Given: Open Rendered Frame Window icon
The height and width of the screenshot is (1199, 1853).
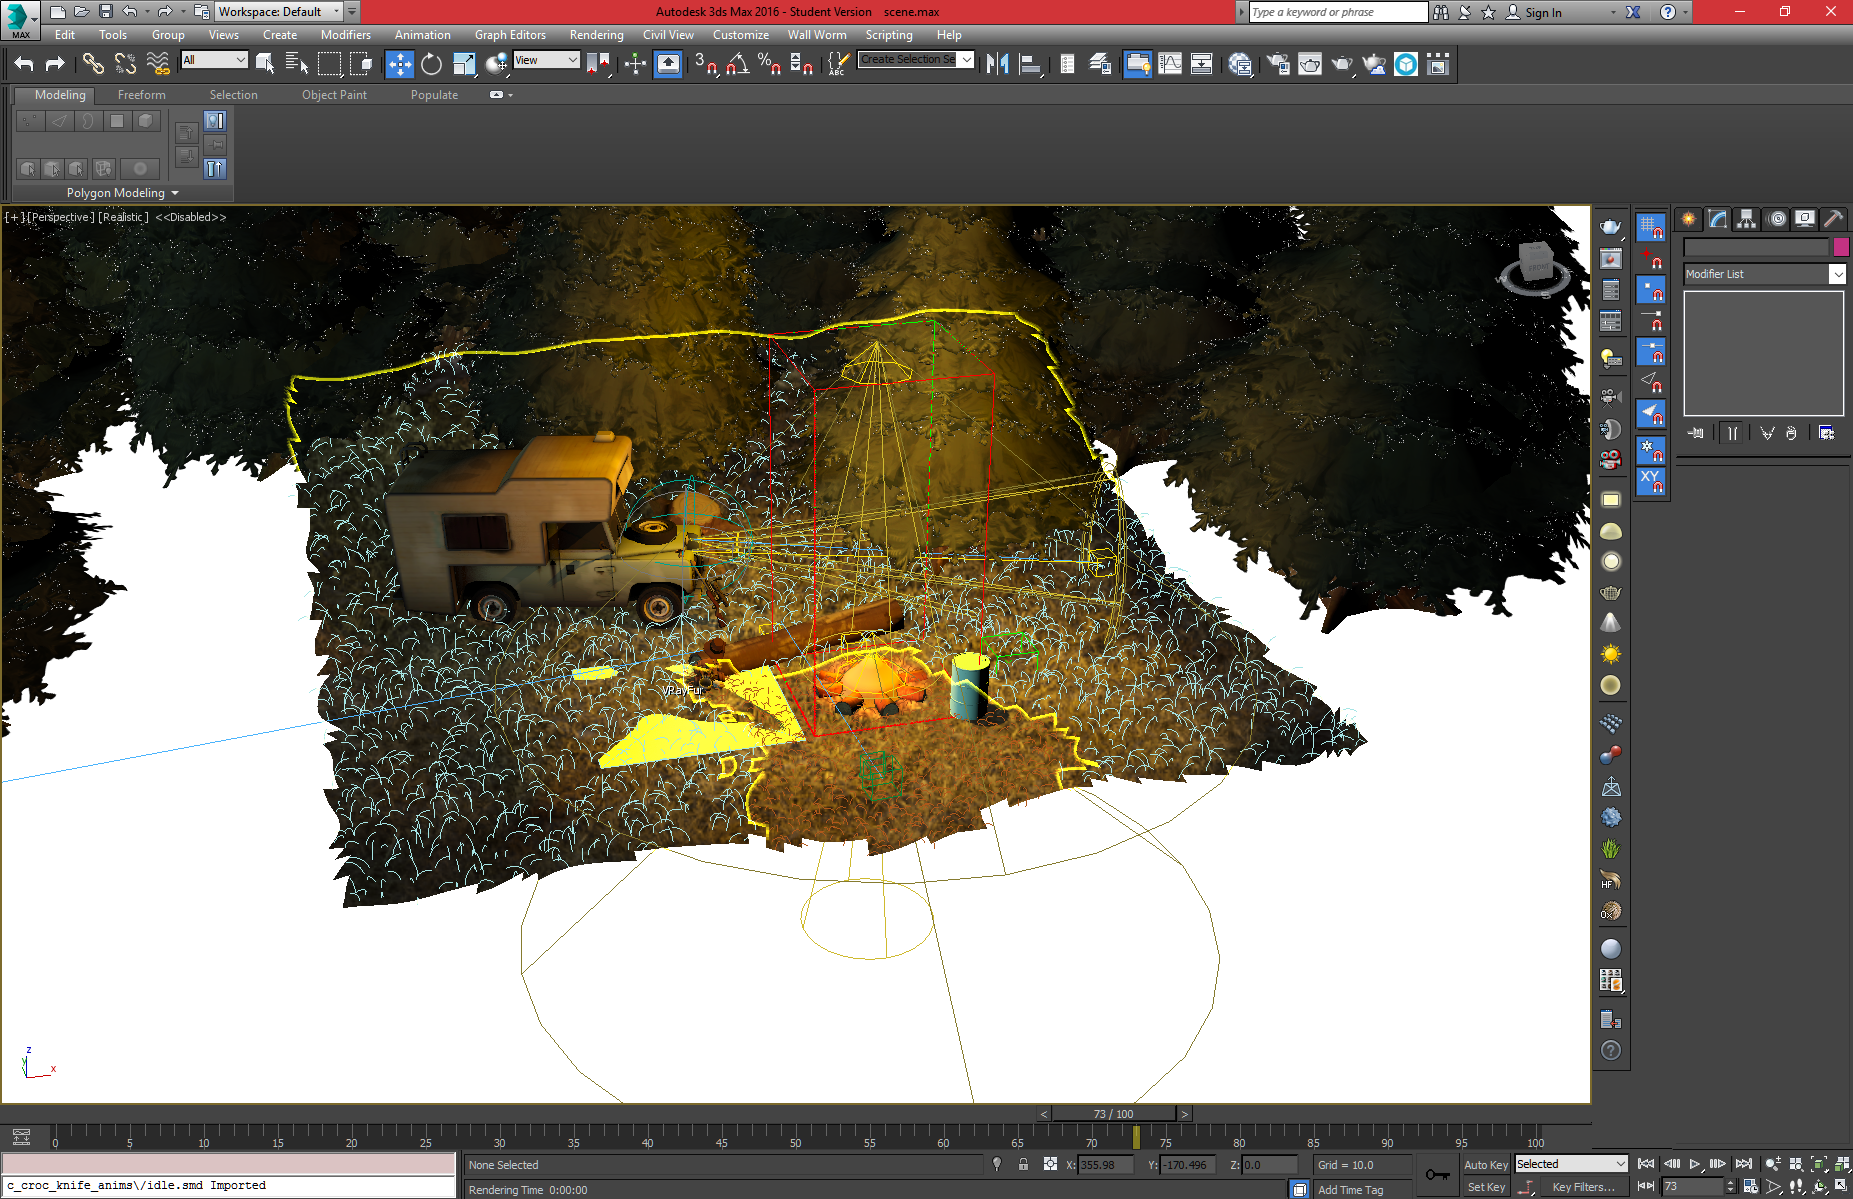Looking at the screenshot, I should tap(1310, 65).
